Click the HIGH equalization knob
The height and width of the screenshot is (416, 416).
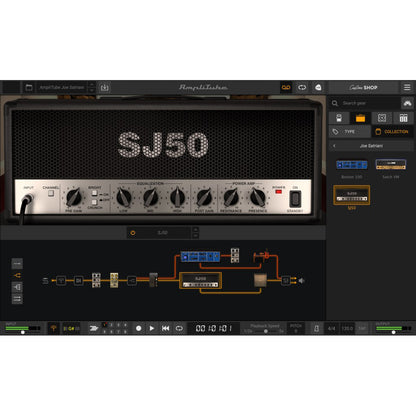pyautogui.click(x=177, y=197)
